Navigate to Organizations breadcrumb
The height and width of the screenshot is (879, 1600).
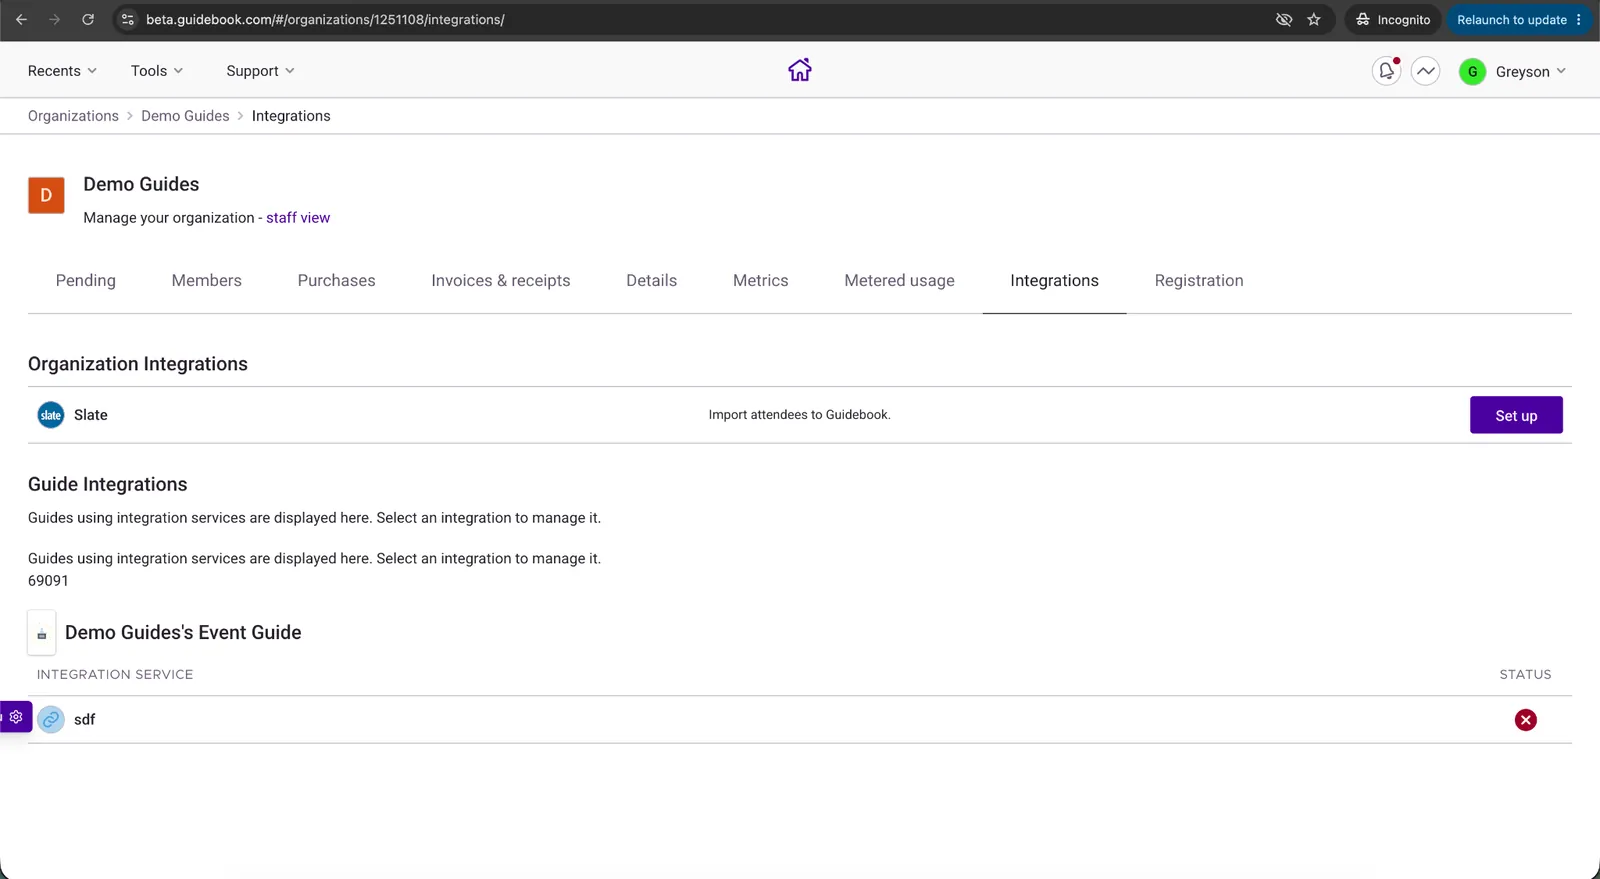(x=73, y=116)
